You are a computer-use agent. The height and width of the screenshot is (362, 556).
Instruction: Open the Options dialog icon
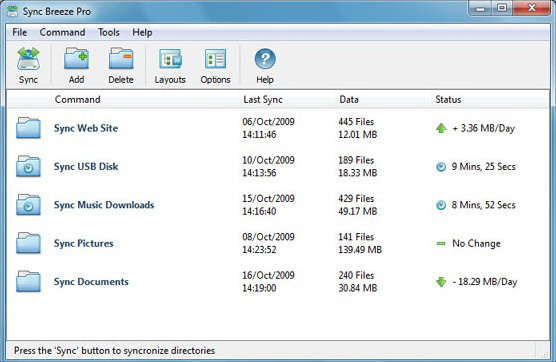click(215, 59)
